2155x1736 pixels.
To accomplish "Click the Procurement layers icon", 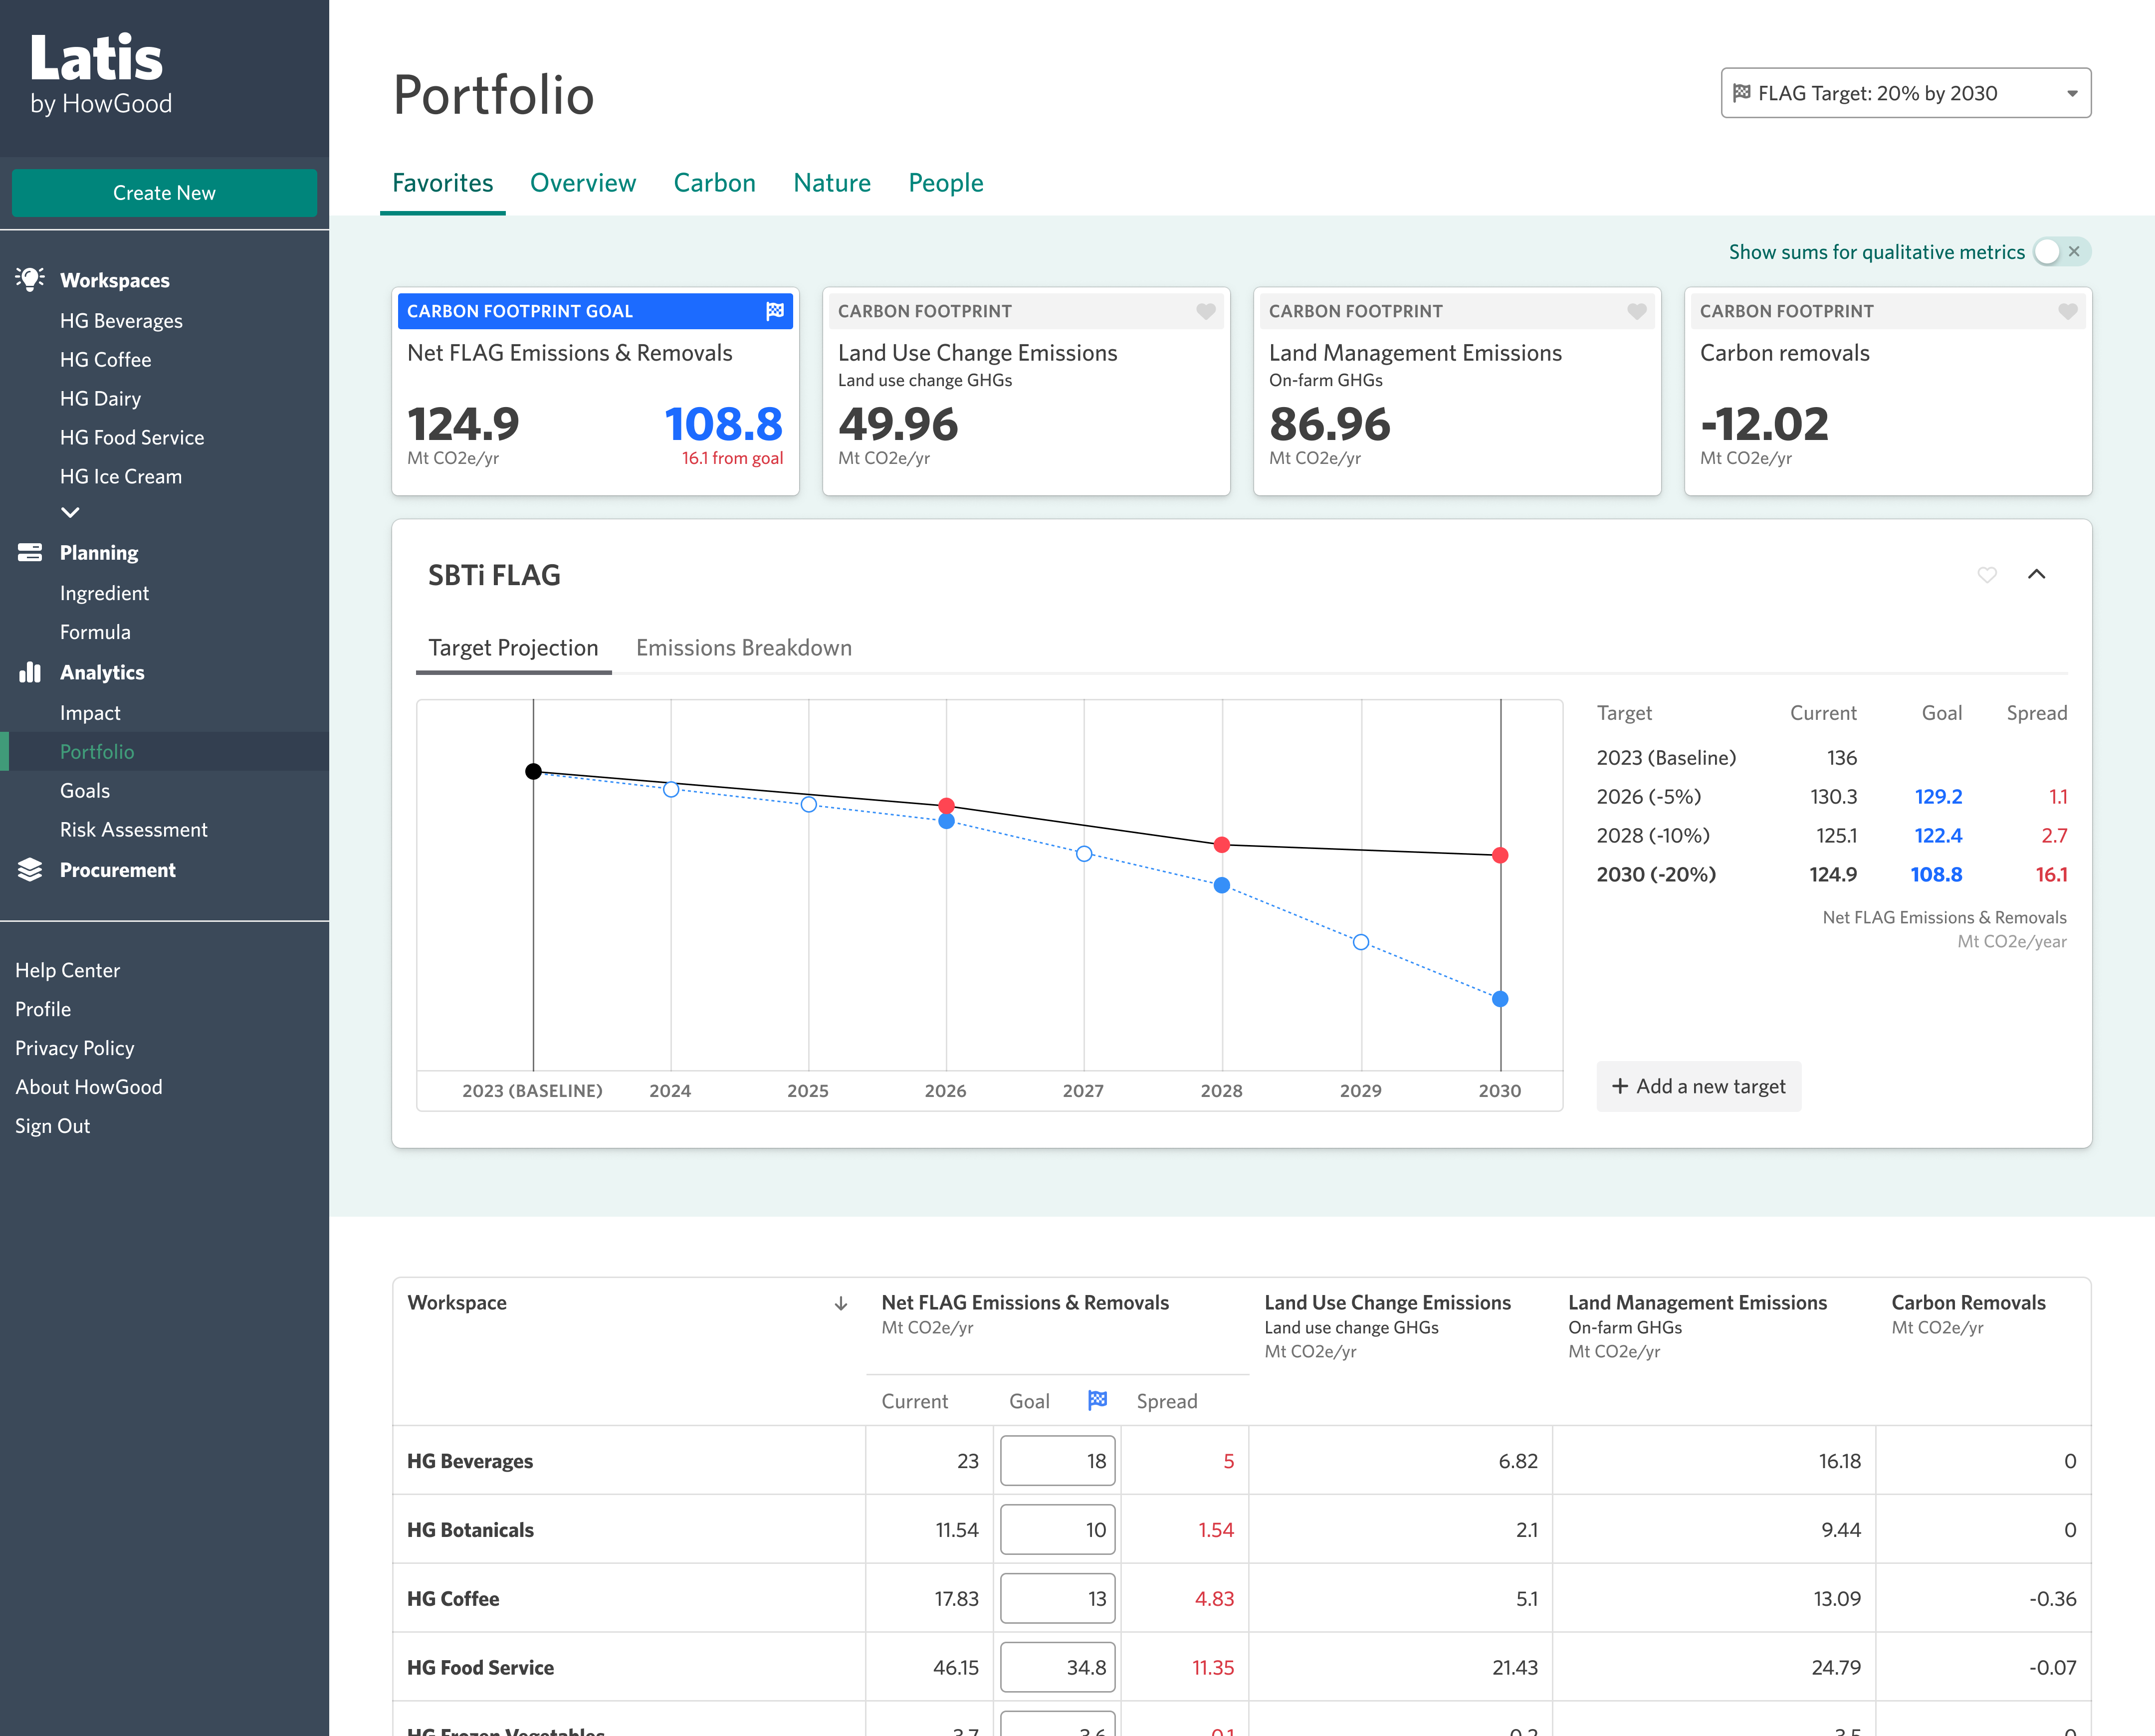I will coord(30,870).
